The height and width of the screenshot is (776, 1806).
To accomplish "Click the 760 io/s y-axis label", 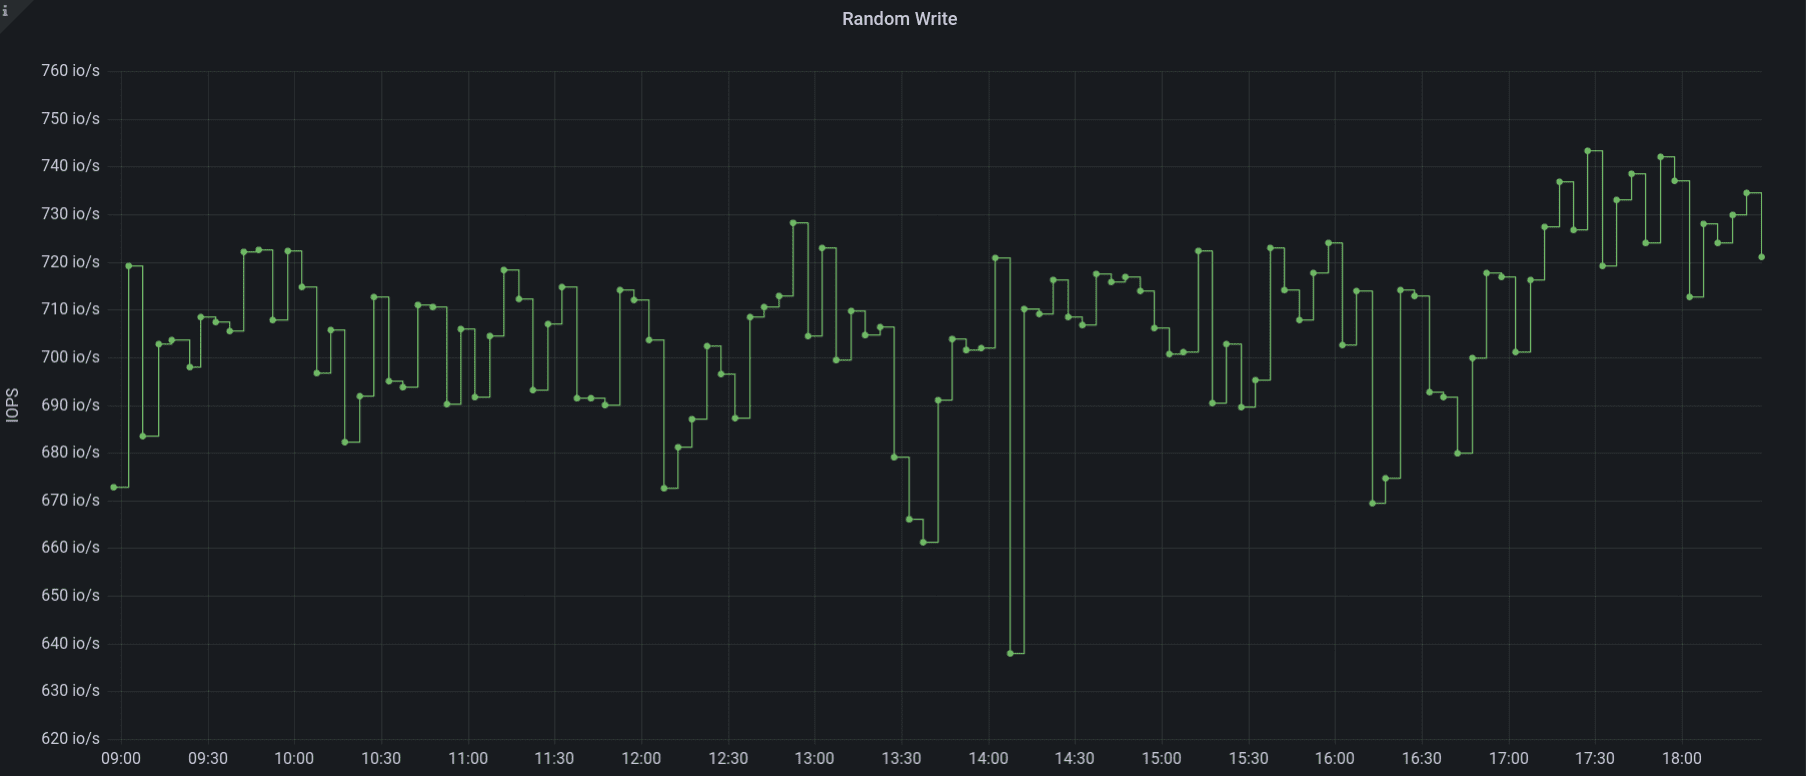I will coord(70,71).
